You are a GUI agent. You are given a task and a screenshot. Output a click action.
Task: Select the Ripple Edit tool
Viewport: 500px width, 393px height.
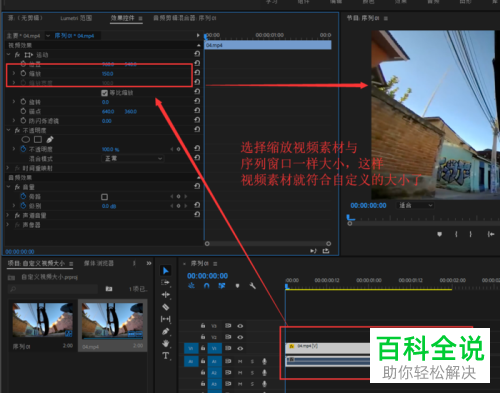[165, 295]
